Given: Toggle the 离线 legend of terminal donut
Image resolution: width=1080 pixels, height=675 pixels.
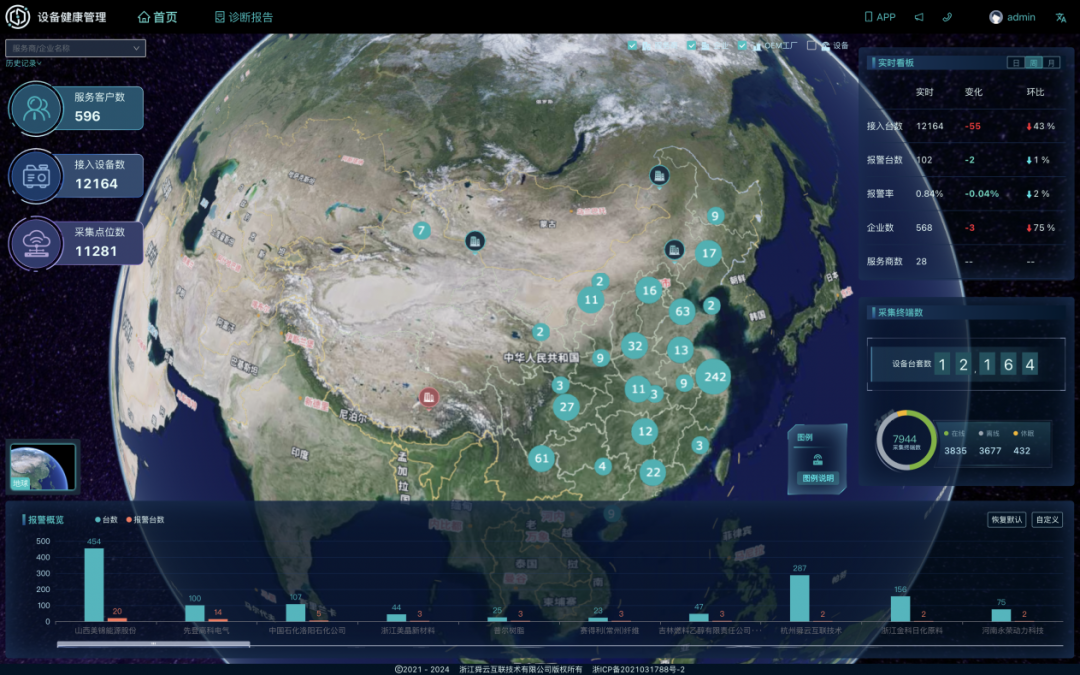Looking at the screenshot, I should click(x=989, y=433).
